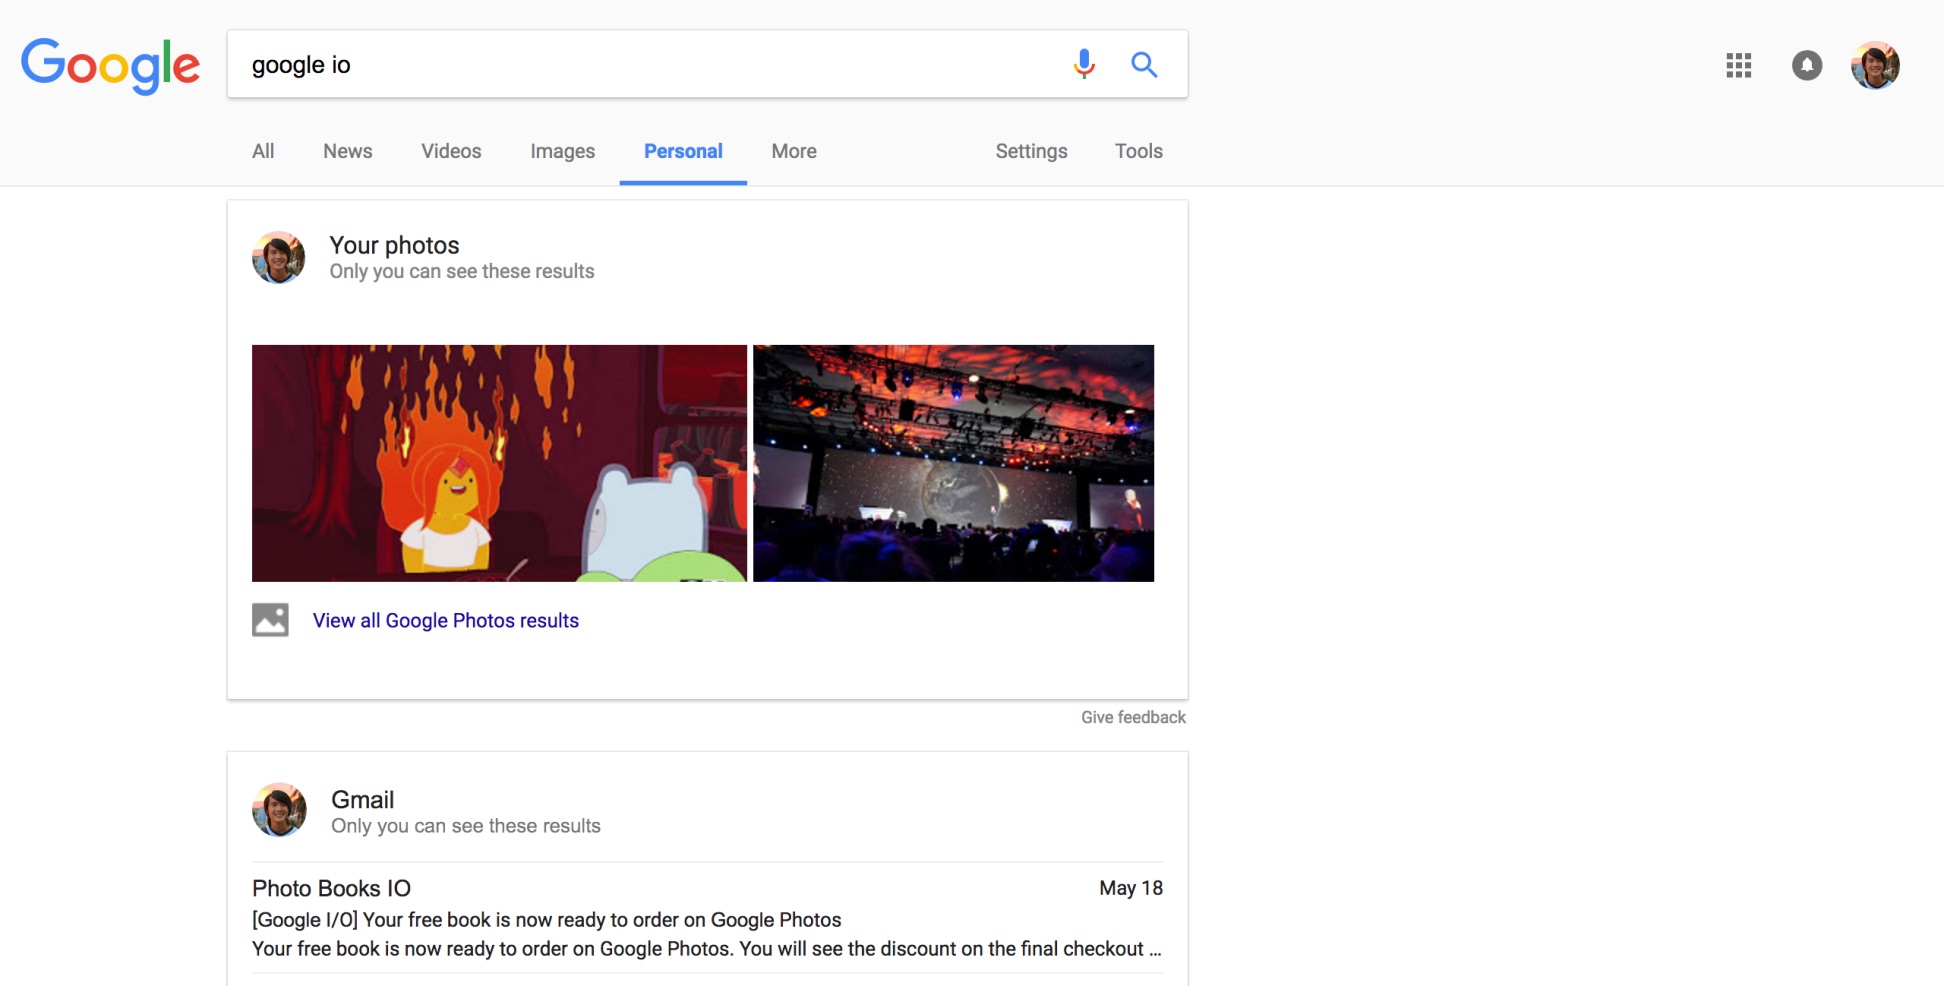Open the Settings dropdown

1031,151
